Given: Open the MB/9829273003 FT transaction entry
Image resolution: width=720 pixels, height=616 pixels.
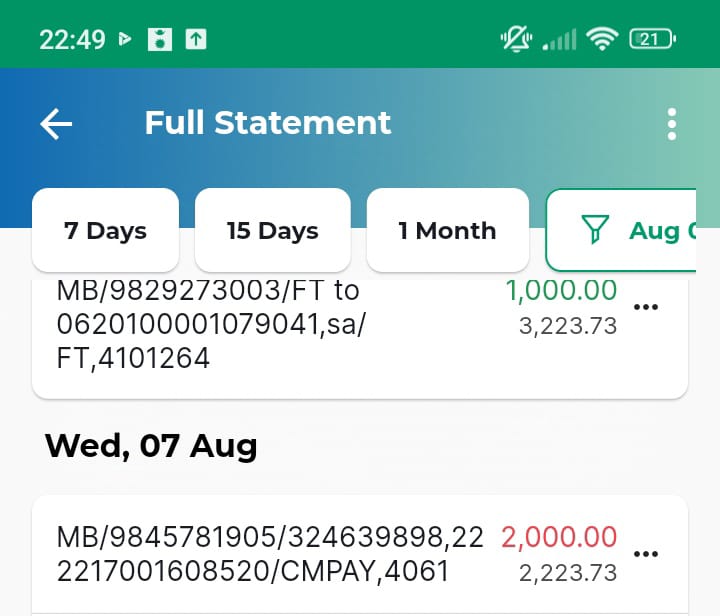Looking at the screenshot, I should pyautogui.click(x=360, y=339).
